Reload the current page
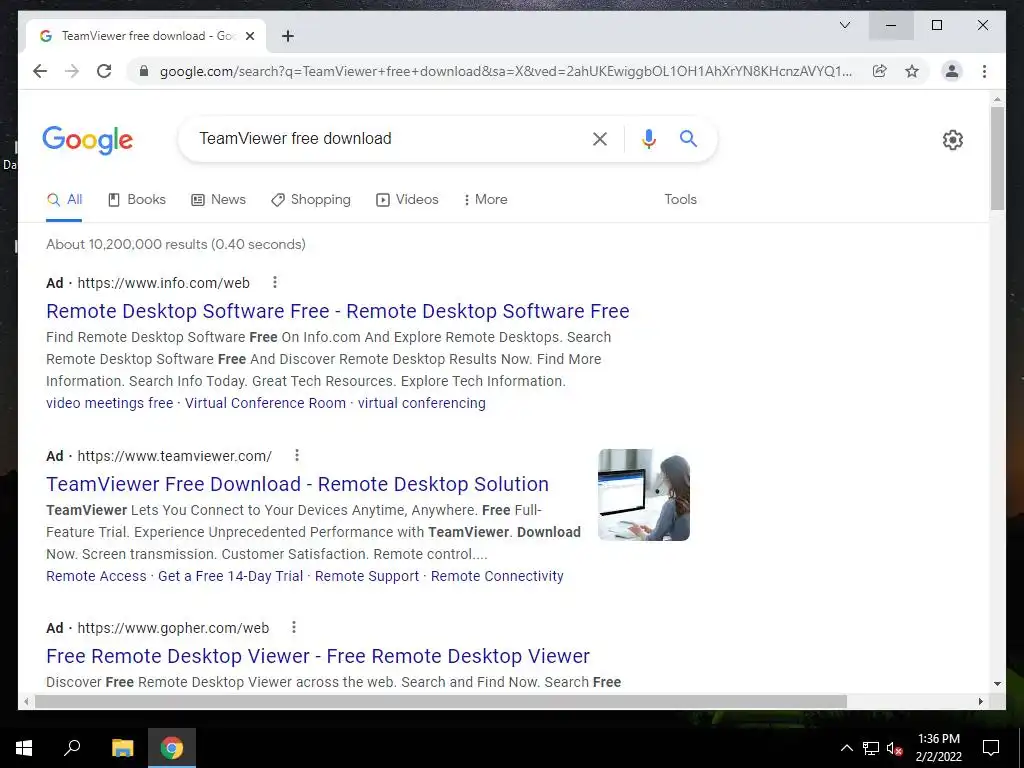Viewport: 1024px width, 768px height. (x=104, y=71)
